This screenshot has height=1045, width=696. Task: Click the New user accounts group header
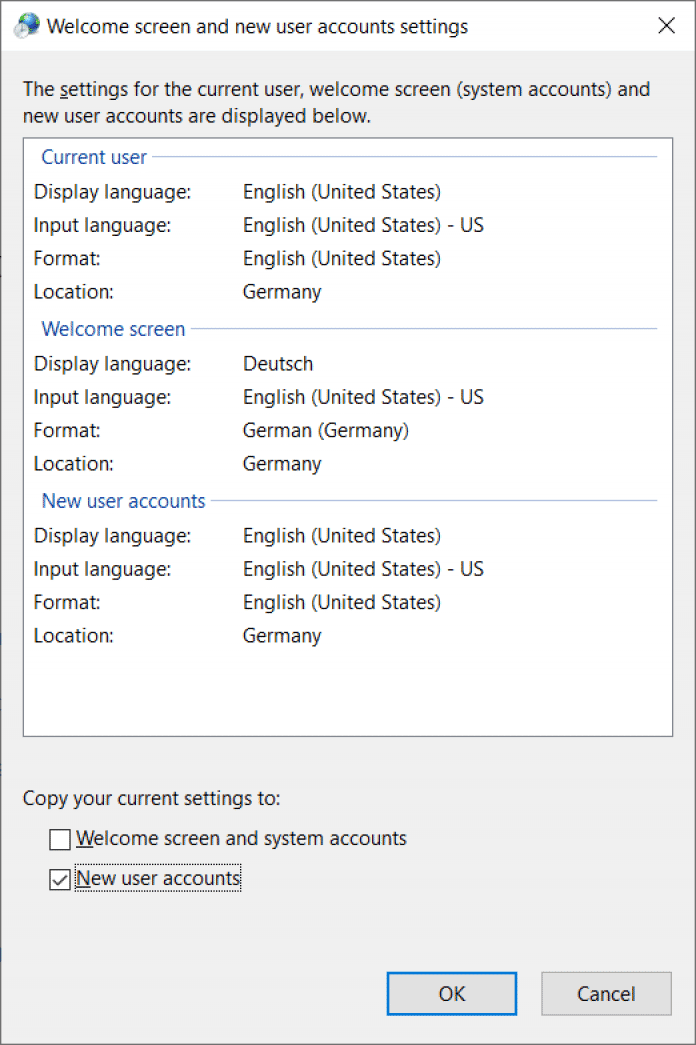point(123,501)
